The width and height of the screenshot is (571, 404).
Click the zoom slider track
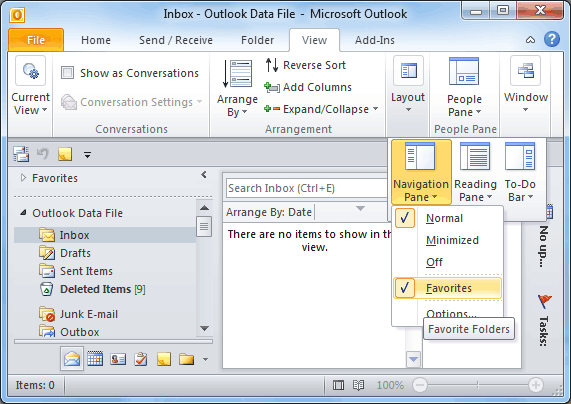(477, 385)
